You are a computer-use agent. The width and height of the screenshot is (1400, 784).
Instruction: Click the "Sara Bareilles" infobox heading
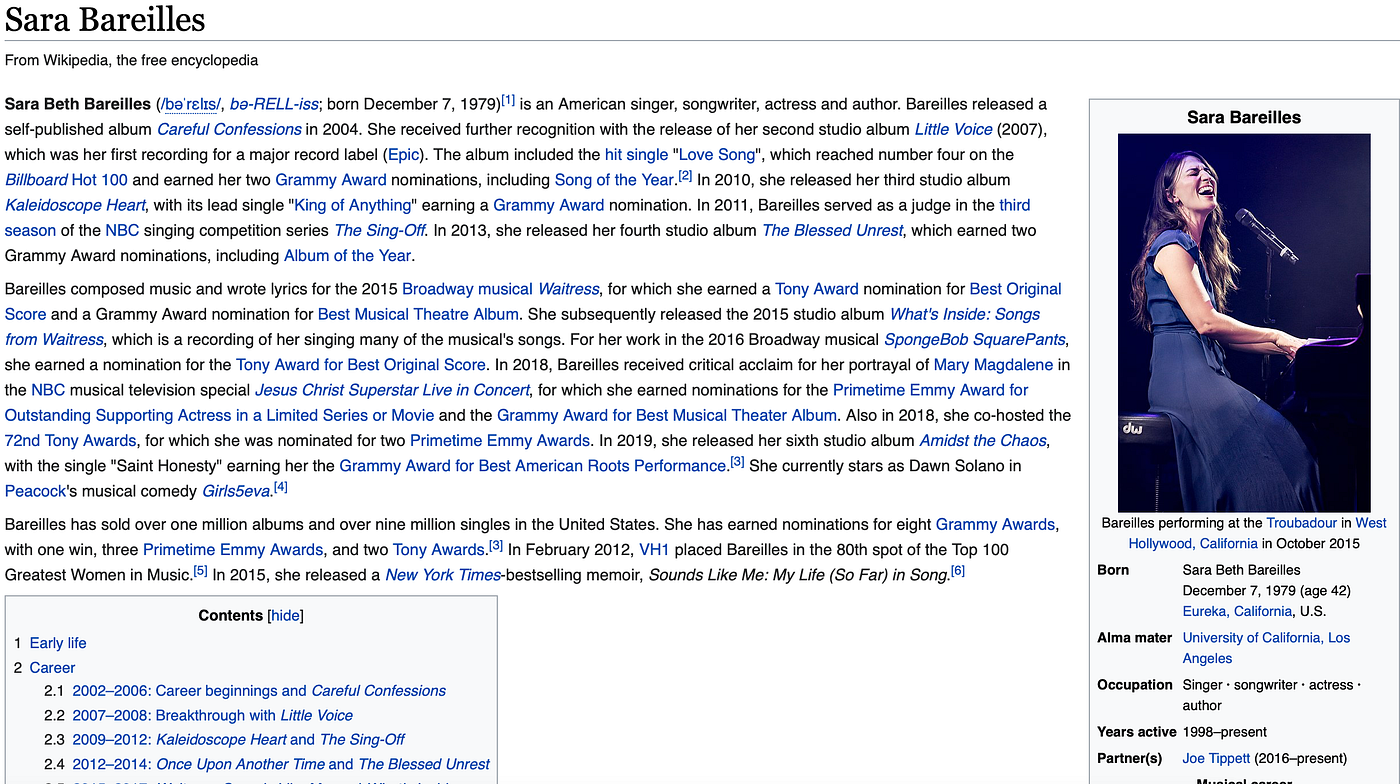(x=1244, y=117)
